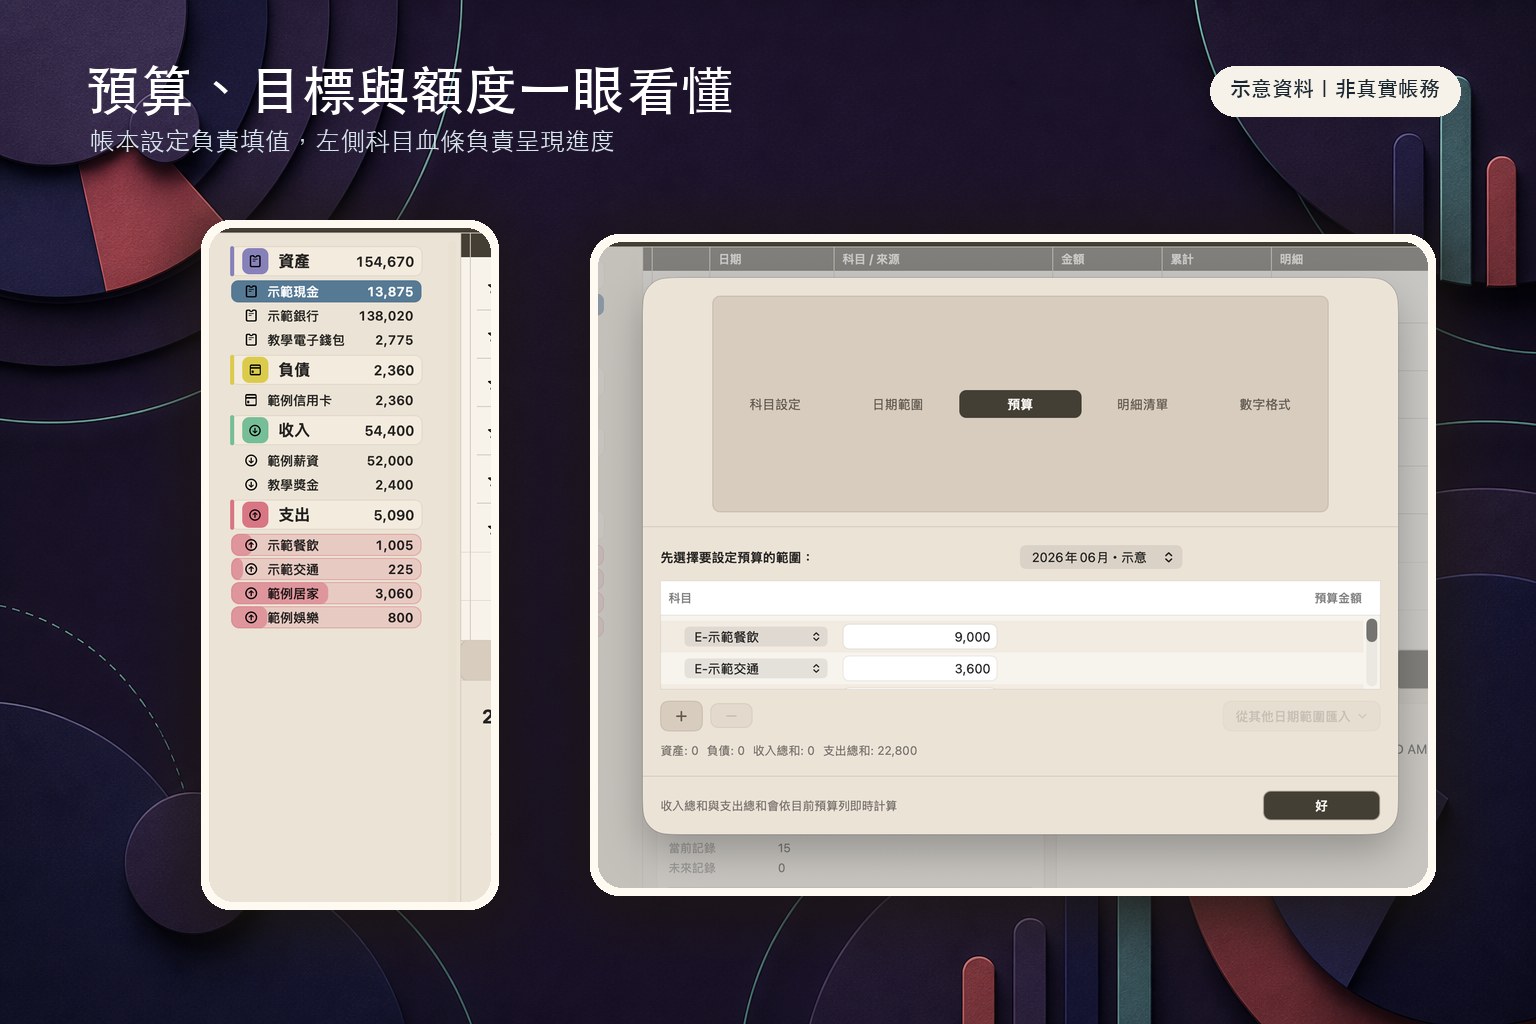Click the 科目 budget table column header
The height and width of the screenshot is (1024, 1536).
680,598
